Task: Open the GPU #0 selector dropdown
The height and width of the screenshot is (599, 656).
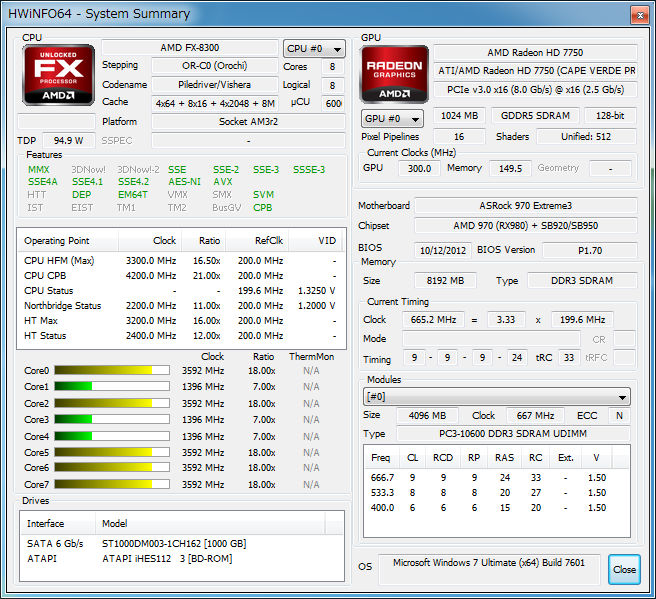Action: coord(391,118)
